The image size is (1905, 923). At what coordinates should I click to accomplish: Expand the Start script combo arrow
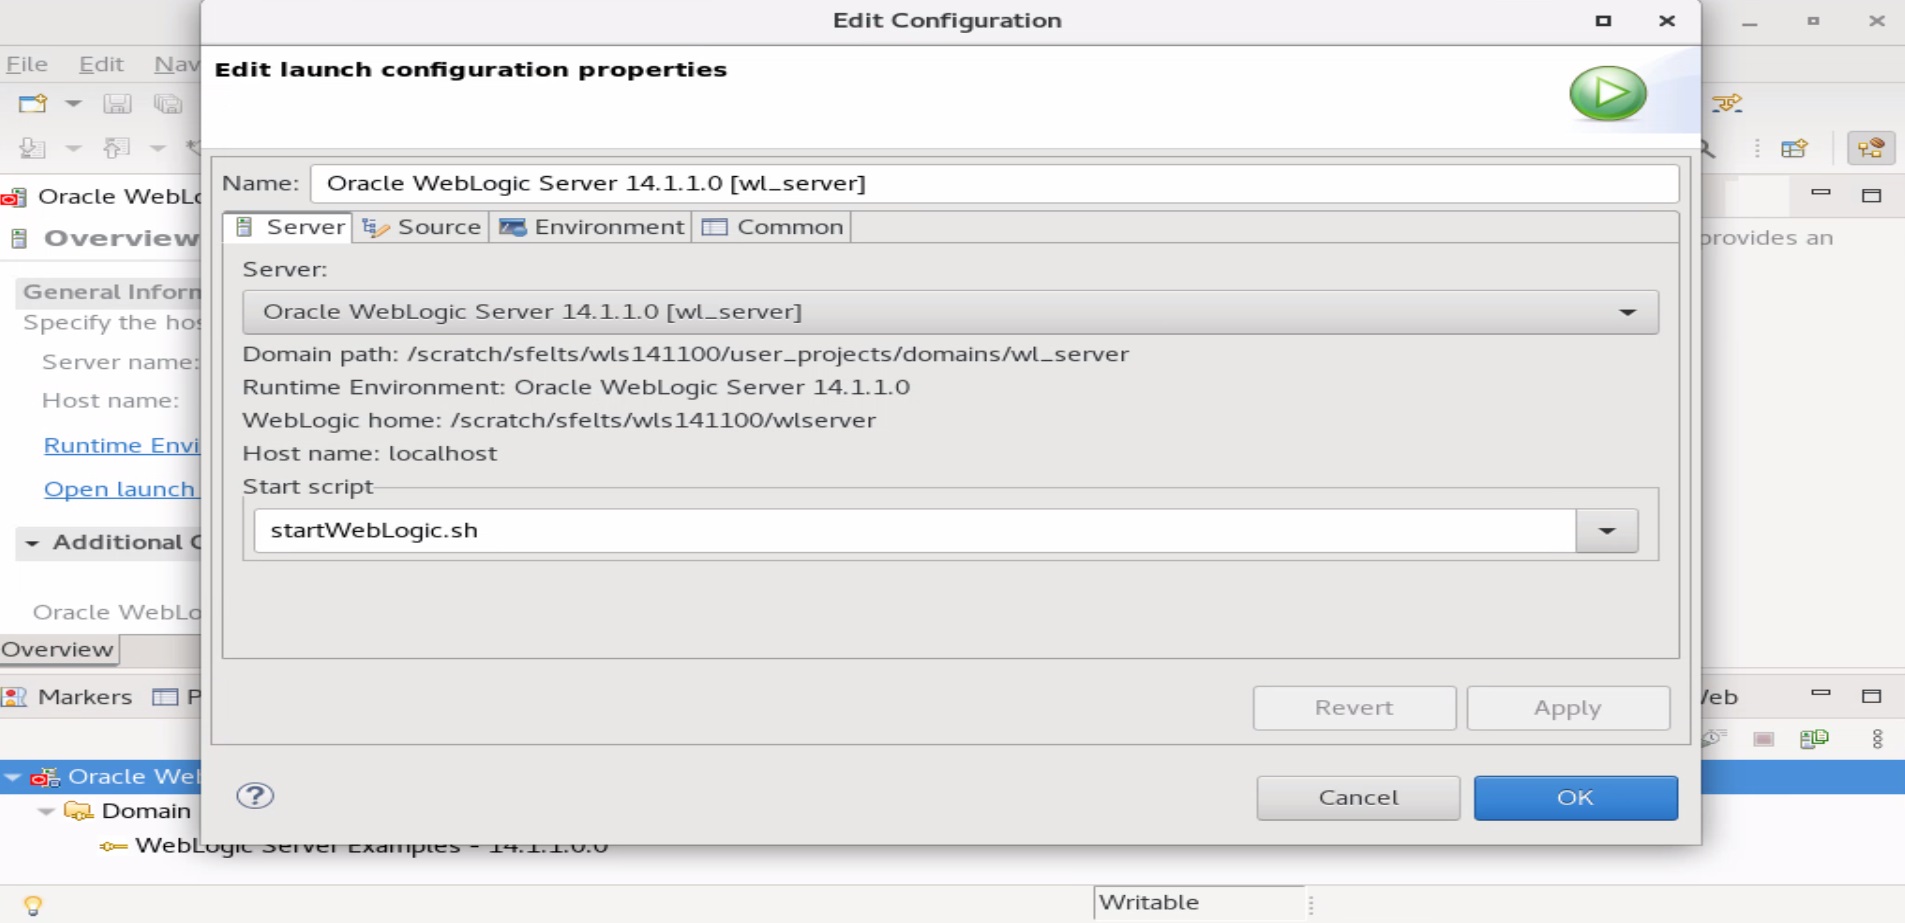coord(1606,531)
